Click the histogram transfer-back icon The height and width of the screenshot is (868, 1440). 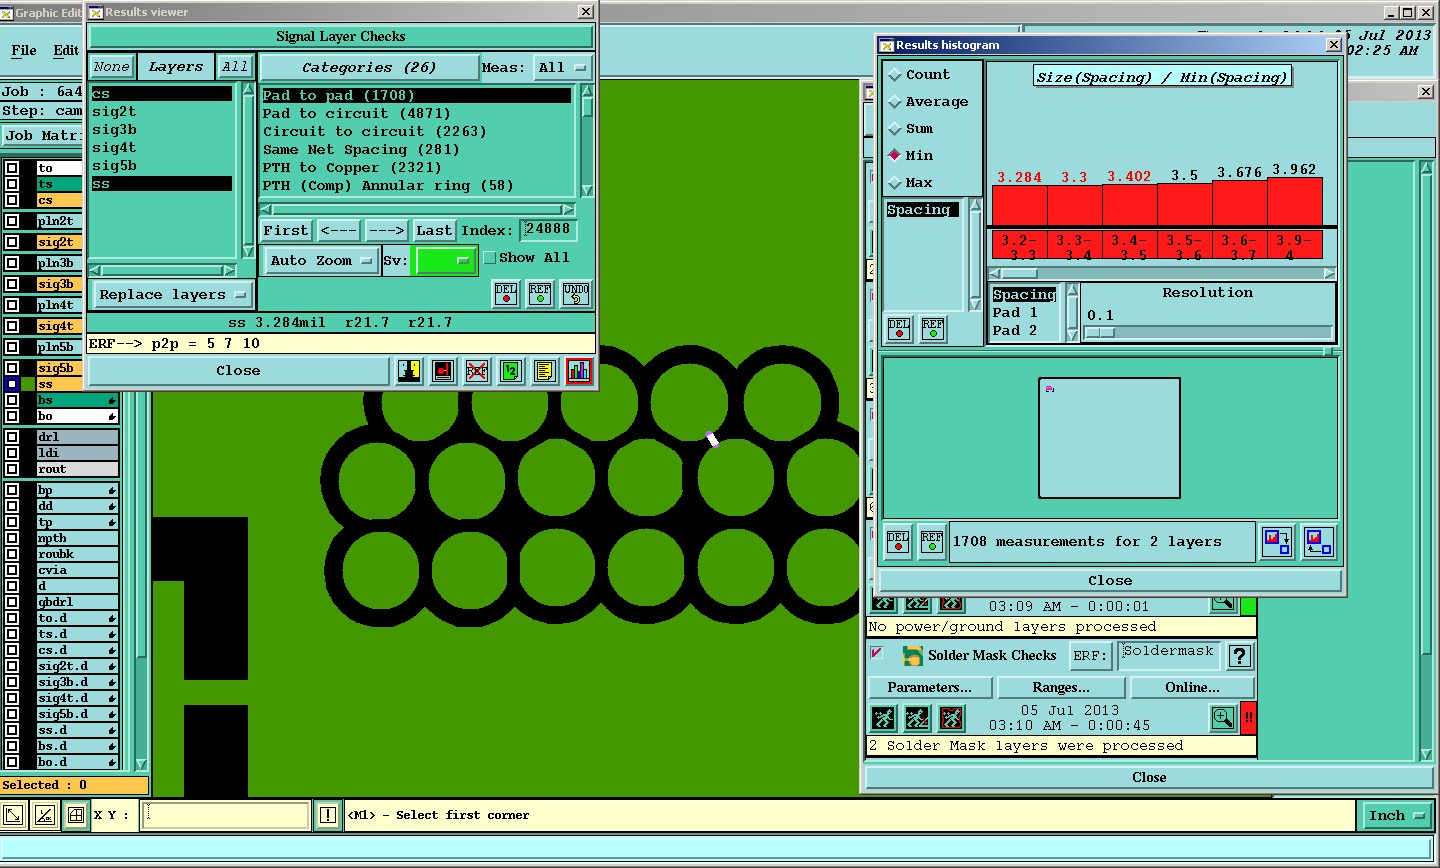1318,542
